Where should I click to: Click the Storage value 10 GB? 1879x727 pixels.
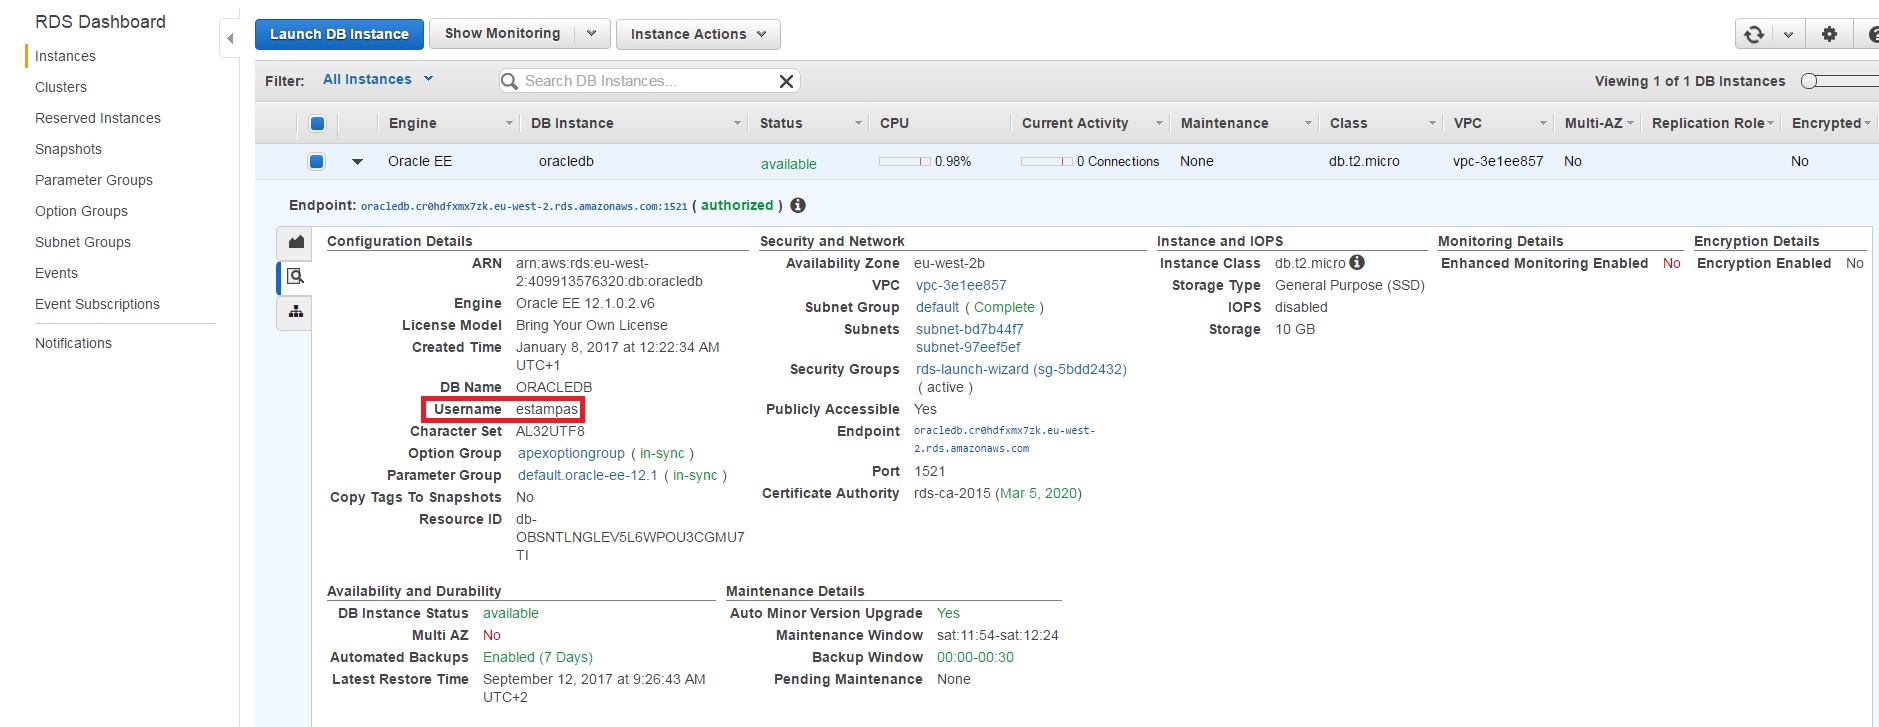click(x=1295, y=329)
